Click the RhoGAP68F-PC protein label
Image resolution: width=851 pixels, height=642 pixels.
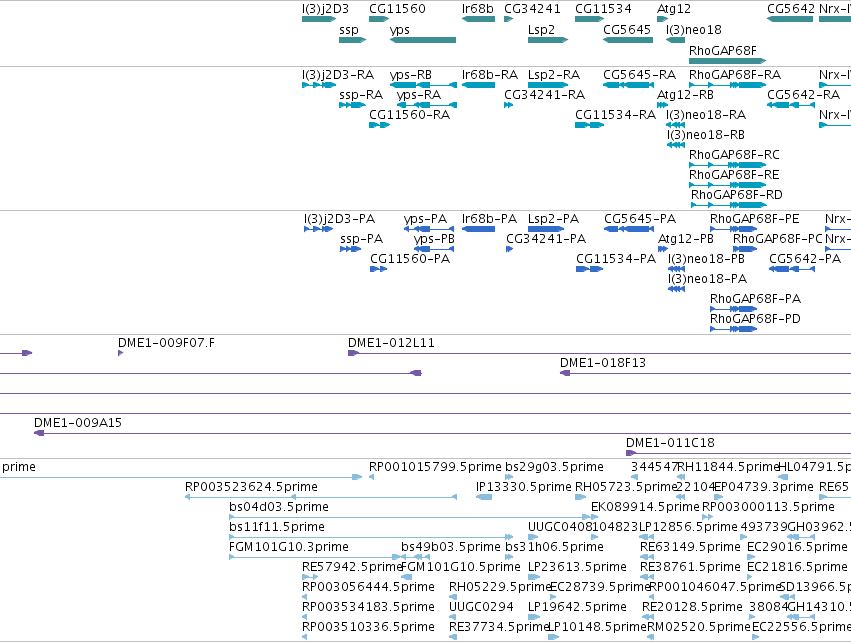click(x=778, y=239)
